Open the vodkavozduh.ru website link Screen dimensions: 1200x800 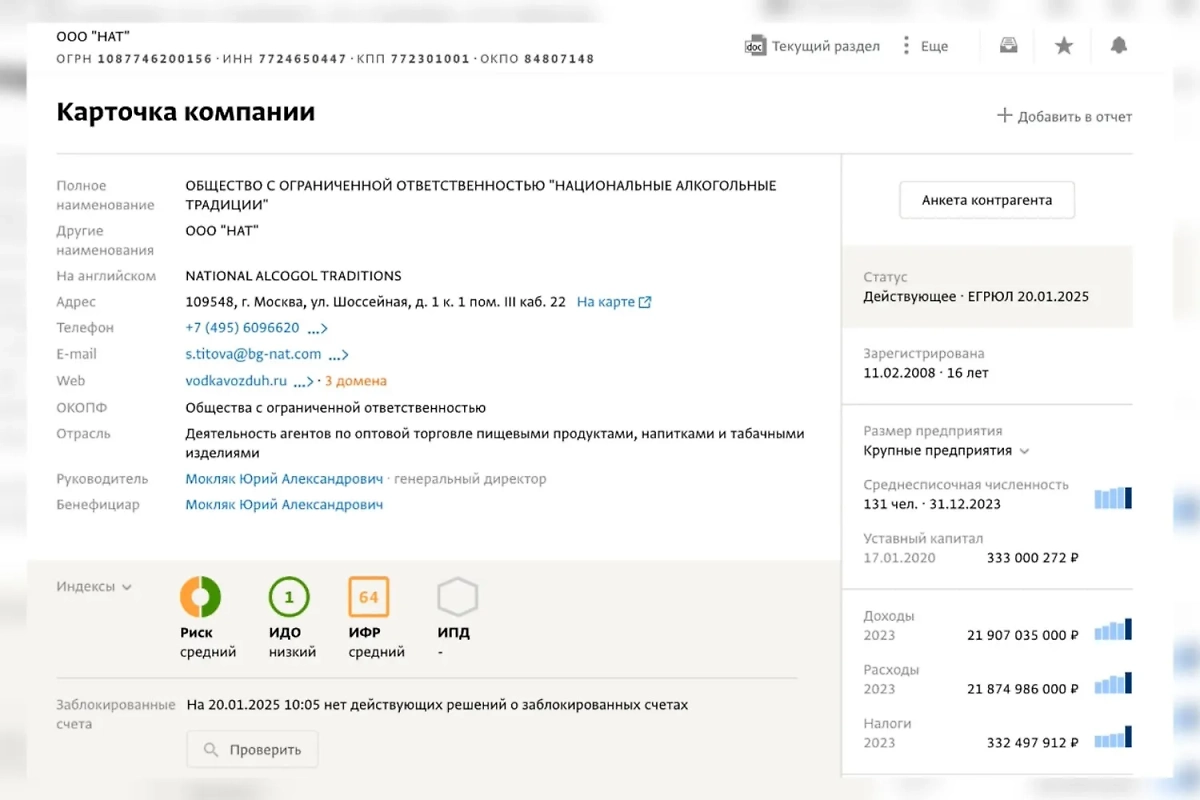point(236,380)
